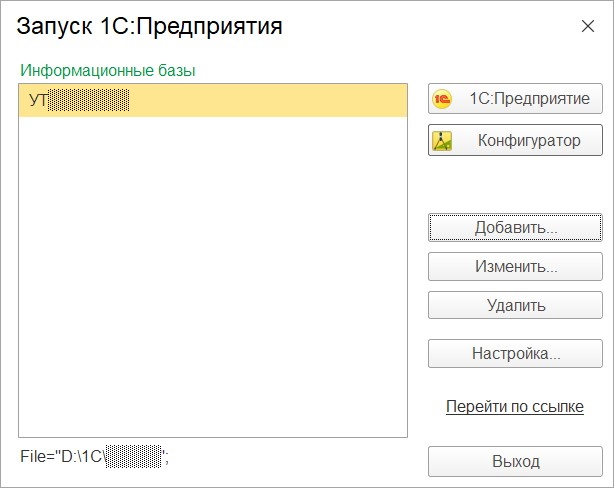Click the compass icon on the Конфигуратор button
Screen dimensions: 614x488
coord(442,141)
